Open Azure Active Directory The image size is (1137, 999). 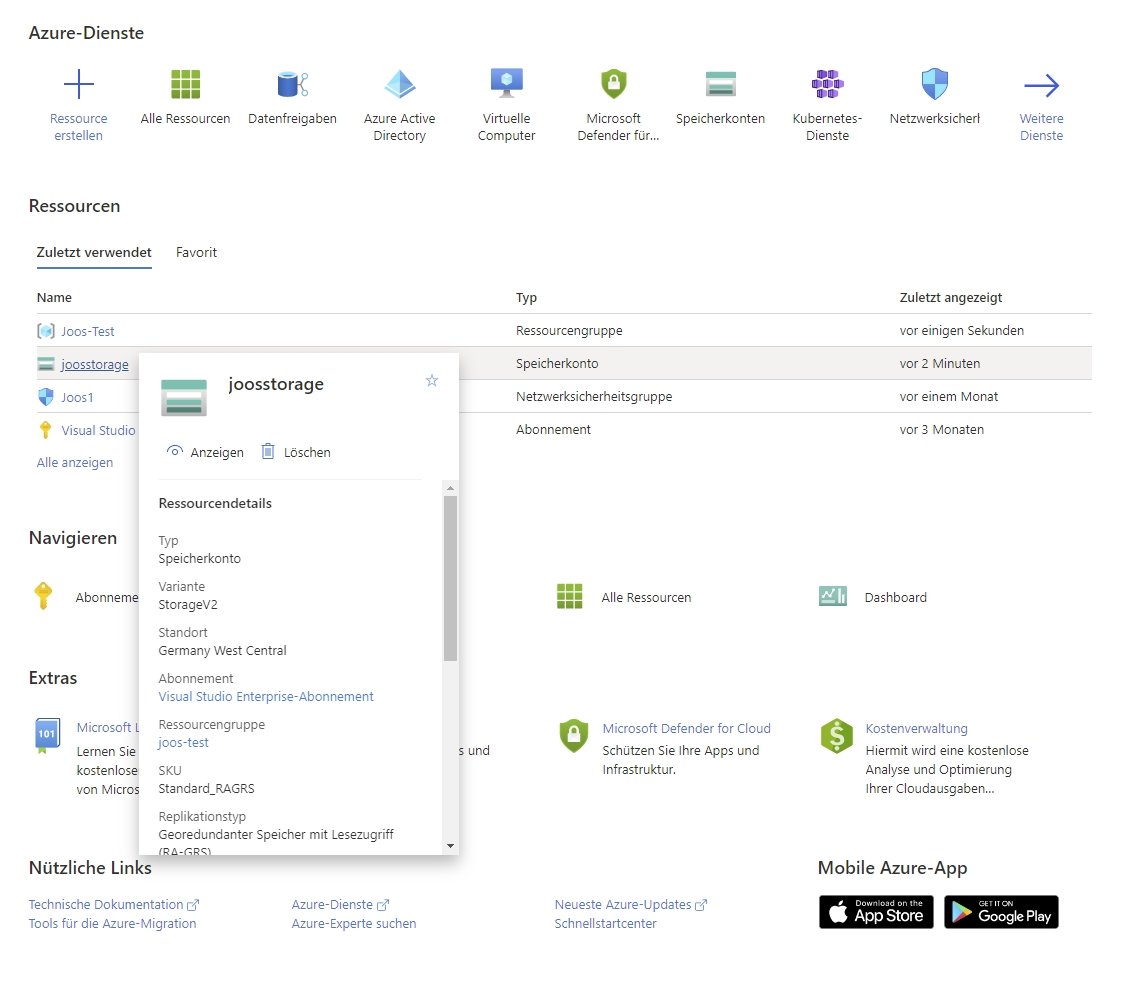click(x=399, y=83)
